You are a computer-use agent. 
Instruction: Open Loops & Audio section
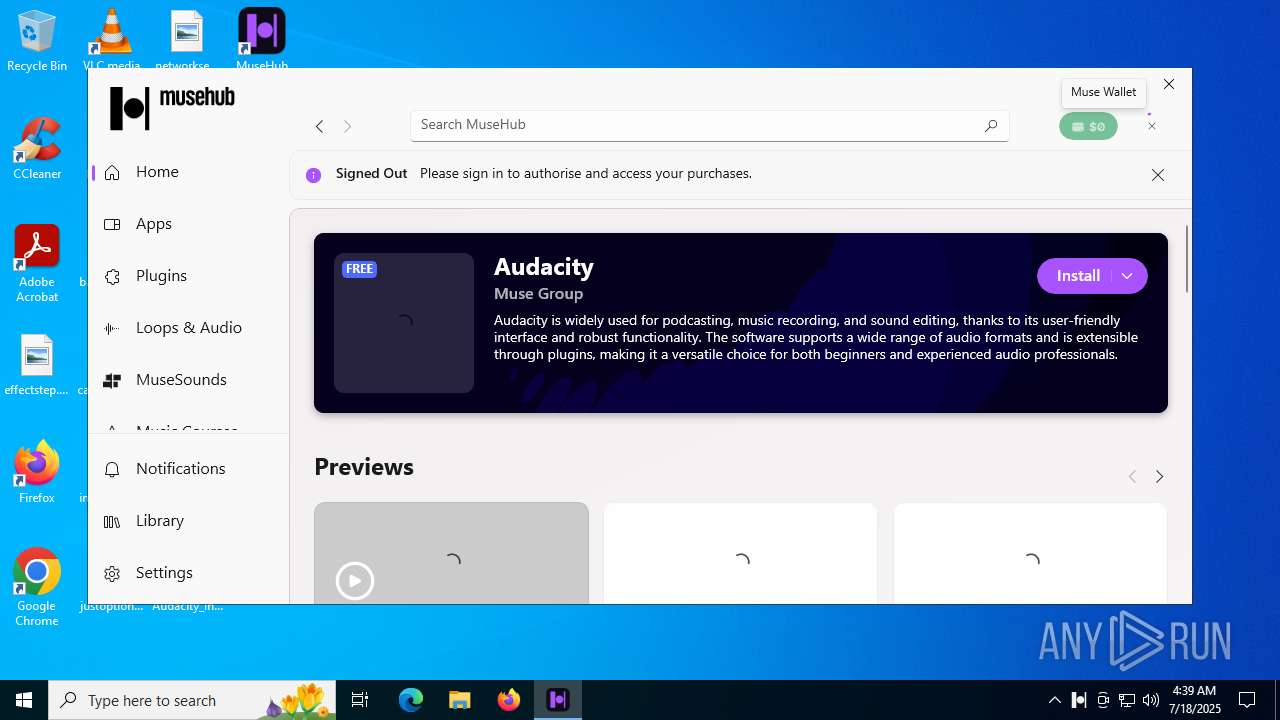point(190,328)
